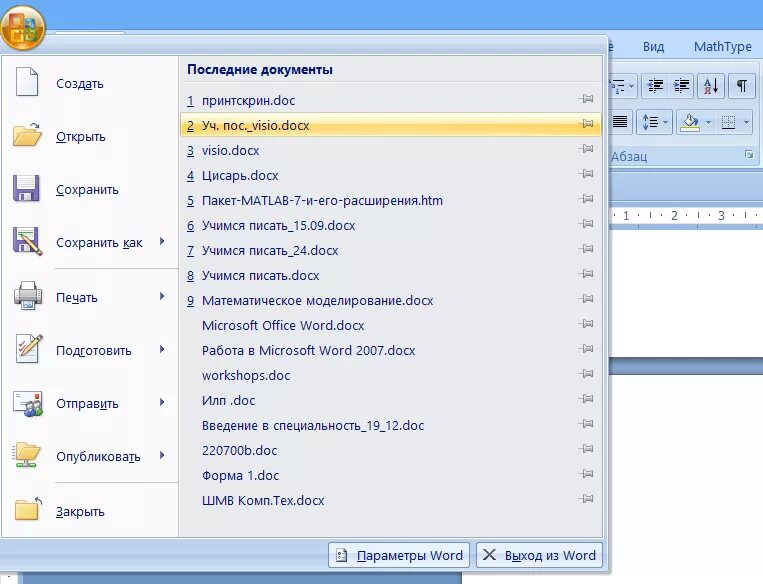763x584 pixels.
Task: Switch to the Вид ribbon tab
Action: click(x=653, y=47)
